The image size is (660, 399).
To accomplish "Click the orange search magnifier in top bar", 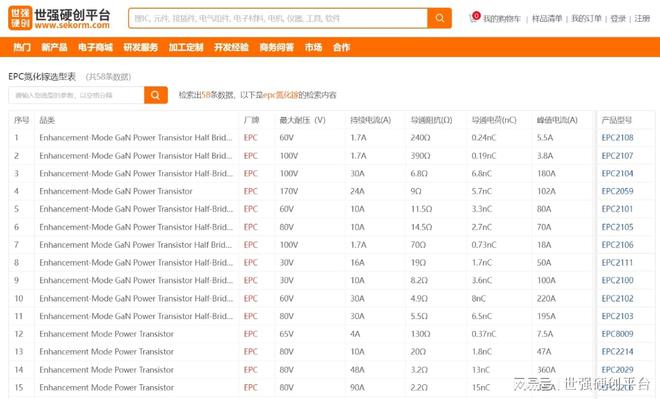I will point(439,18).
